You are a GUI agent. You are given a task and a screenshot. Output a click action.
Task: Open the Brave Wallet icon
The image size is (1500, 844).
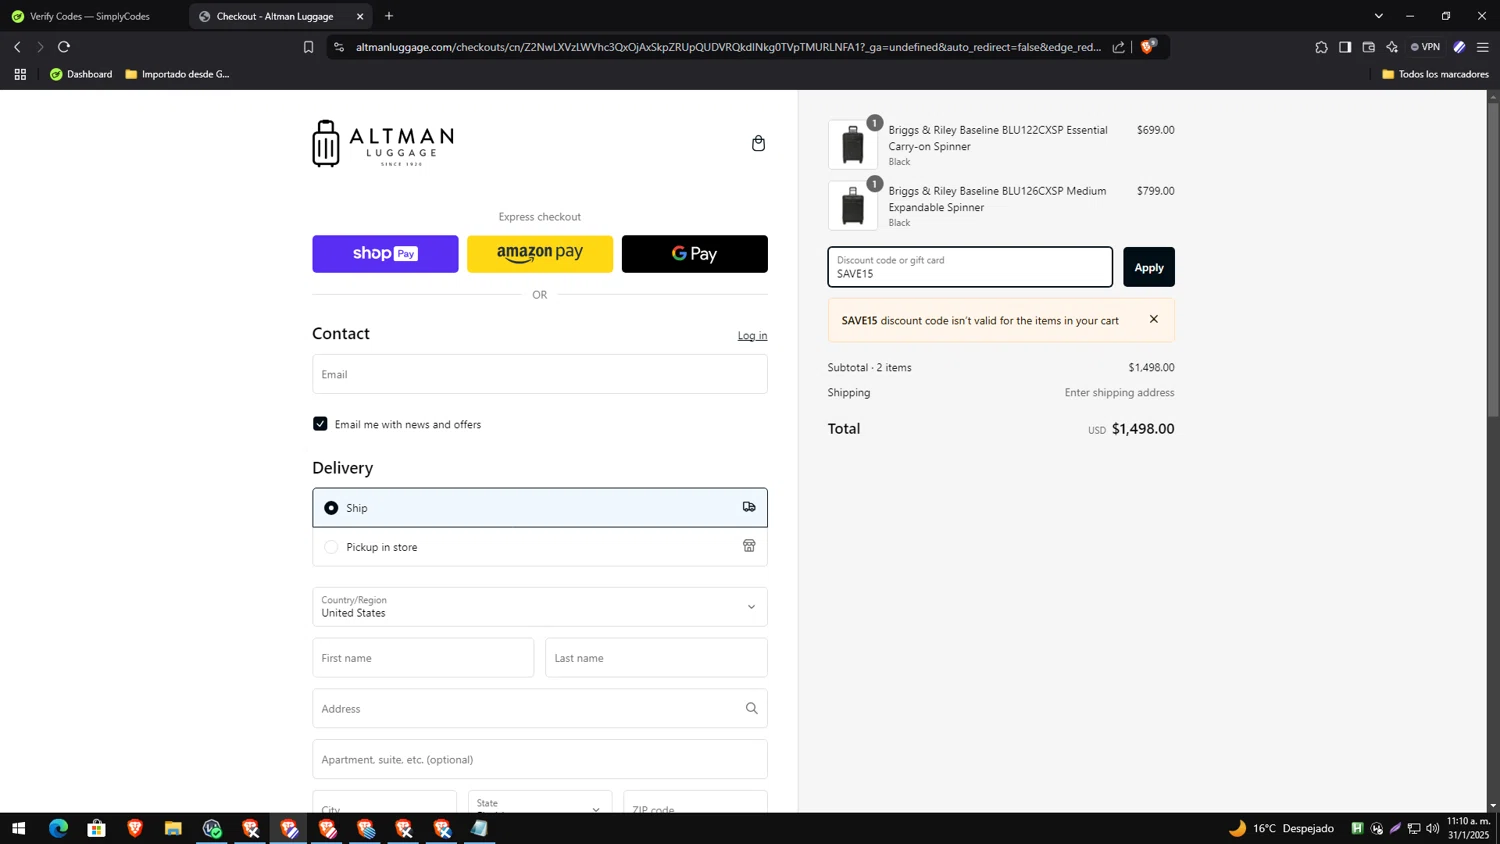tap(1368, 47)
